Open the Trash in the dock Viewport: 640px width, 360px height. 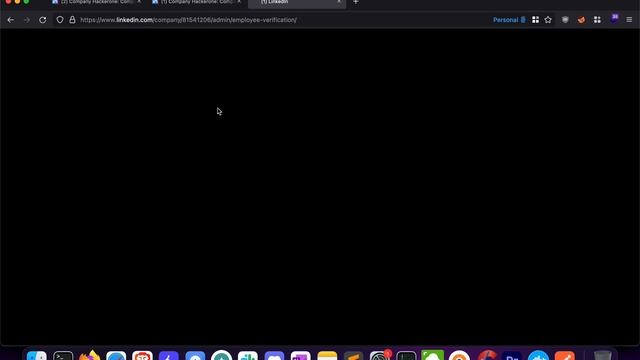point(602,356)
